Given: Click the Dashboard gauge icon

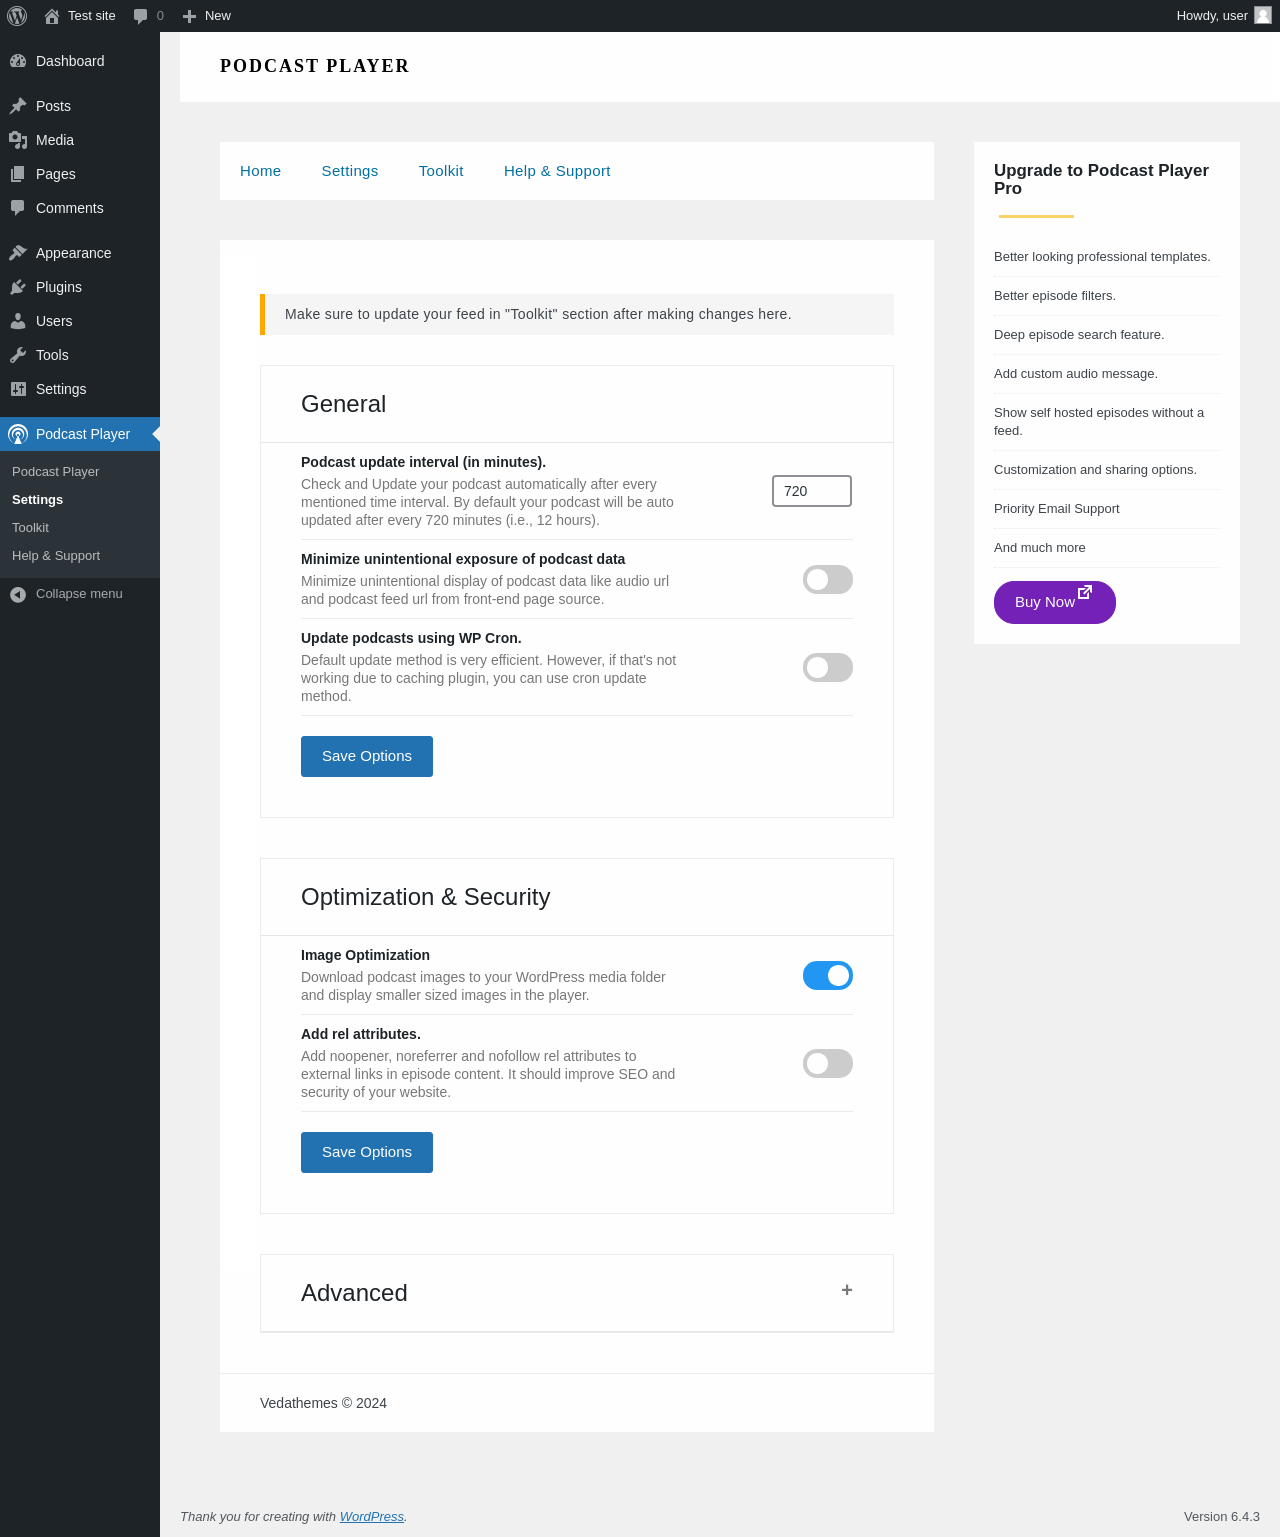Looking at the screenshot, I should tap(18, 61).
